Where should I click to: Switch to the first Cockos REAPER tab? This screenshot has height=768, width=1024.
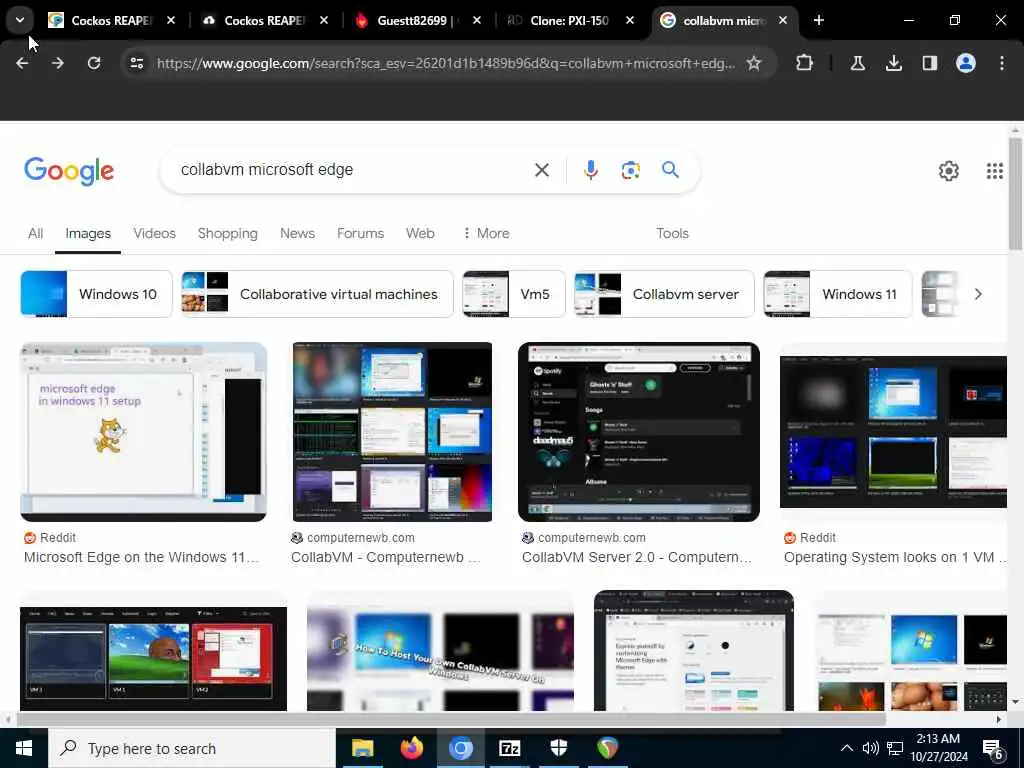pyautogui.click(x=111, y=20)
